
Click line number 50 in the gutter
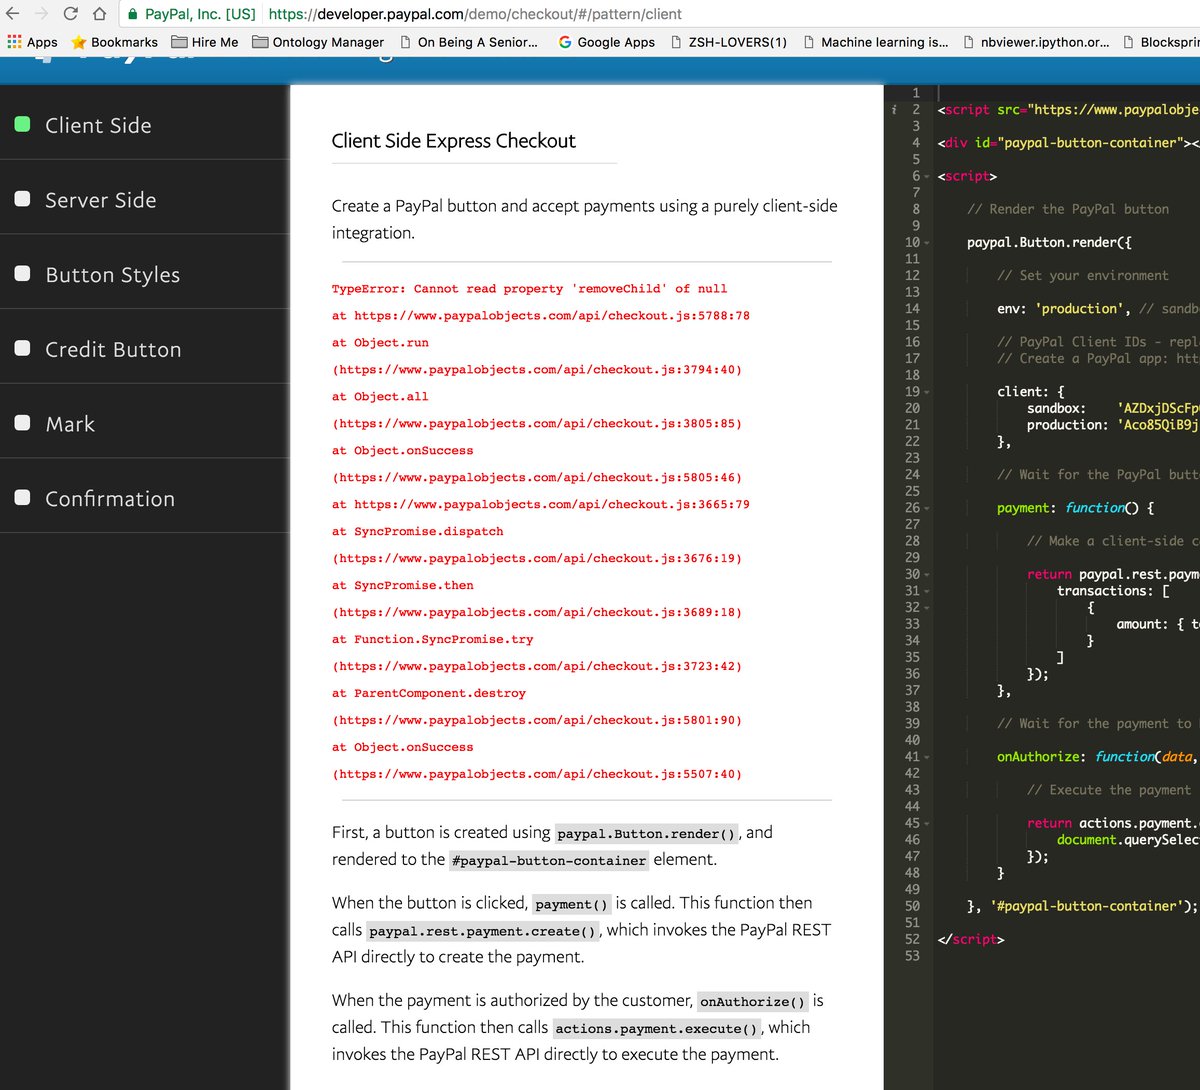(912, 906)
